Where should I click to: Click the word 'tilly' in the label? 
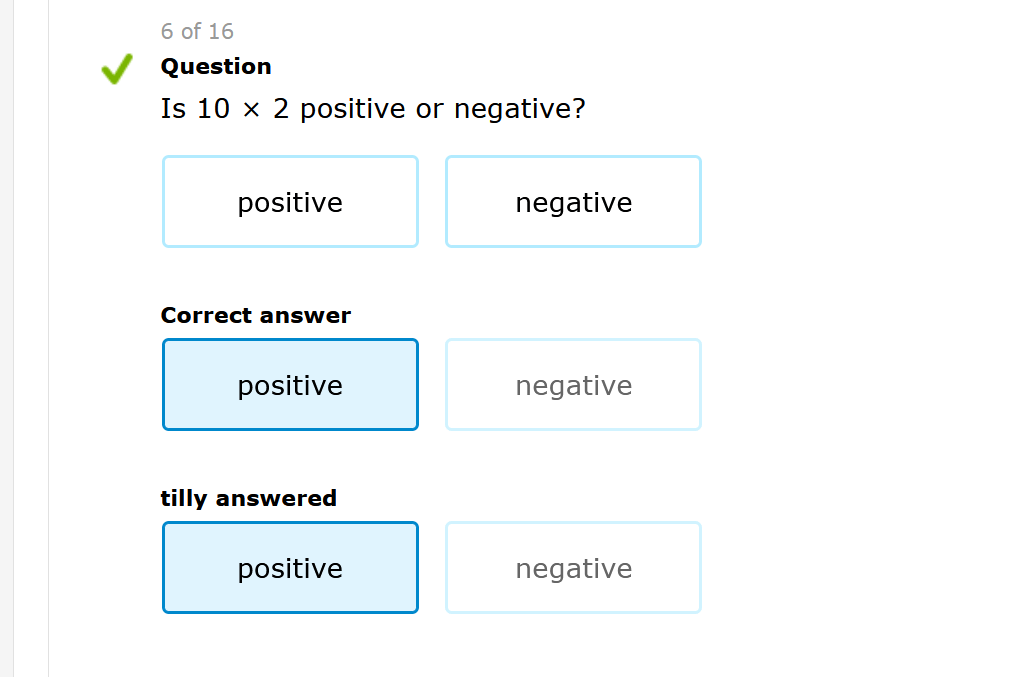click(184, 498)
